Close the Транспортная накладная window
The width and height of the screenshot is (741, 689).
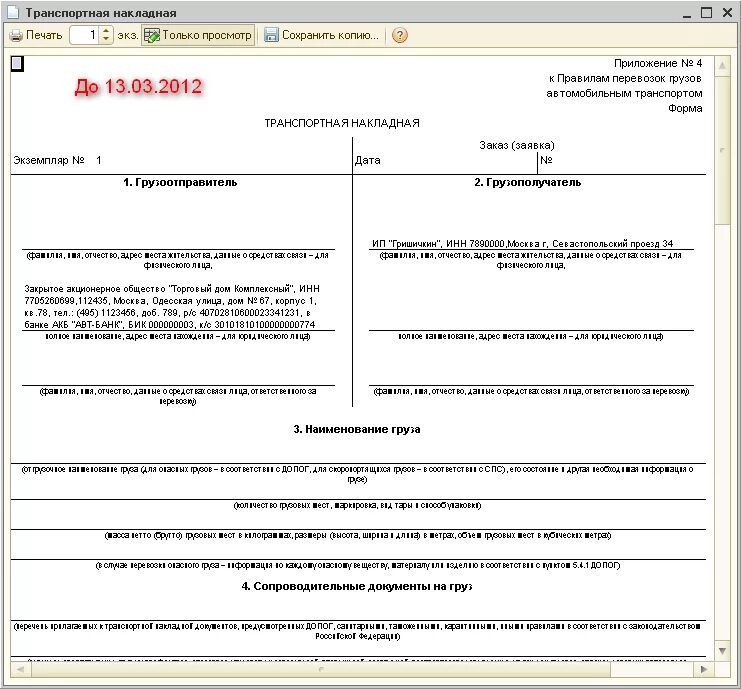728,13
